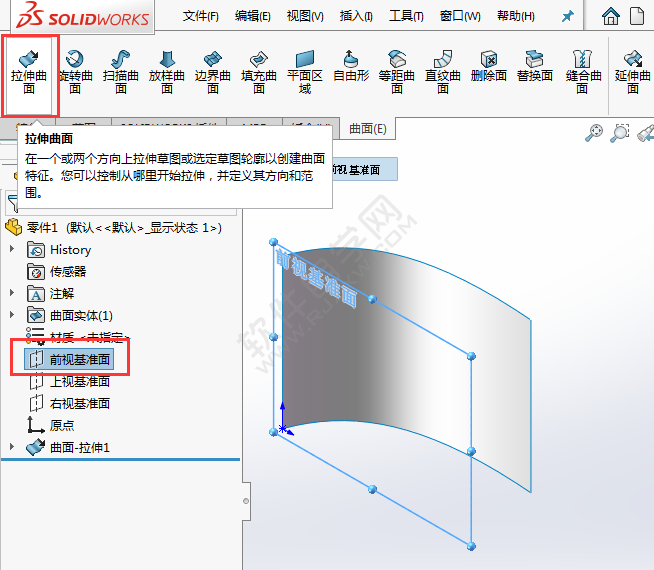The width and height of the screenshot is (654, 570).
Task: Select the 放样曲面 loft surface tool
Action: click(x=167, y=72)
